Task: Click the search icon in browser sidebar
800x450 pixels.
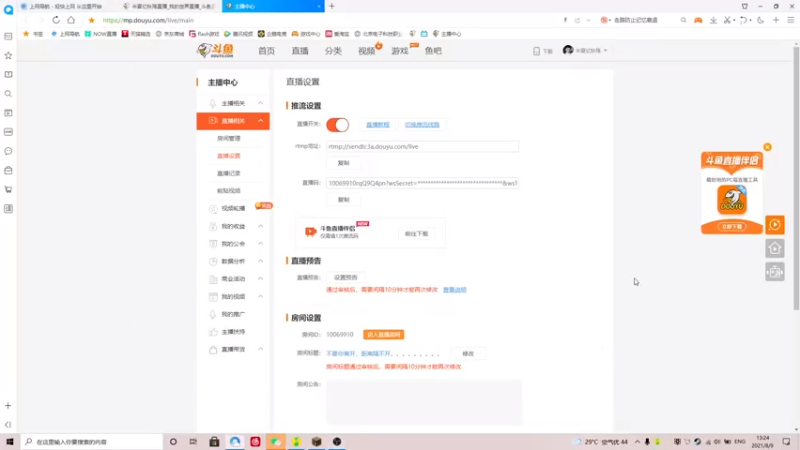Action: pyautogui.click(x=8, y=94)
